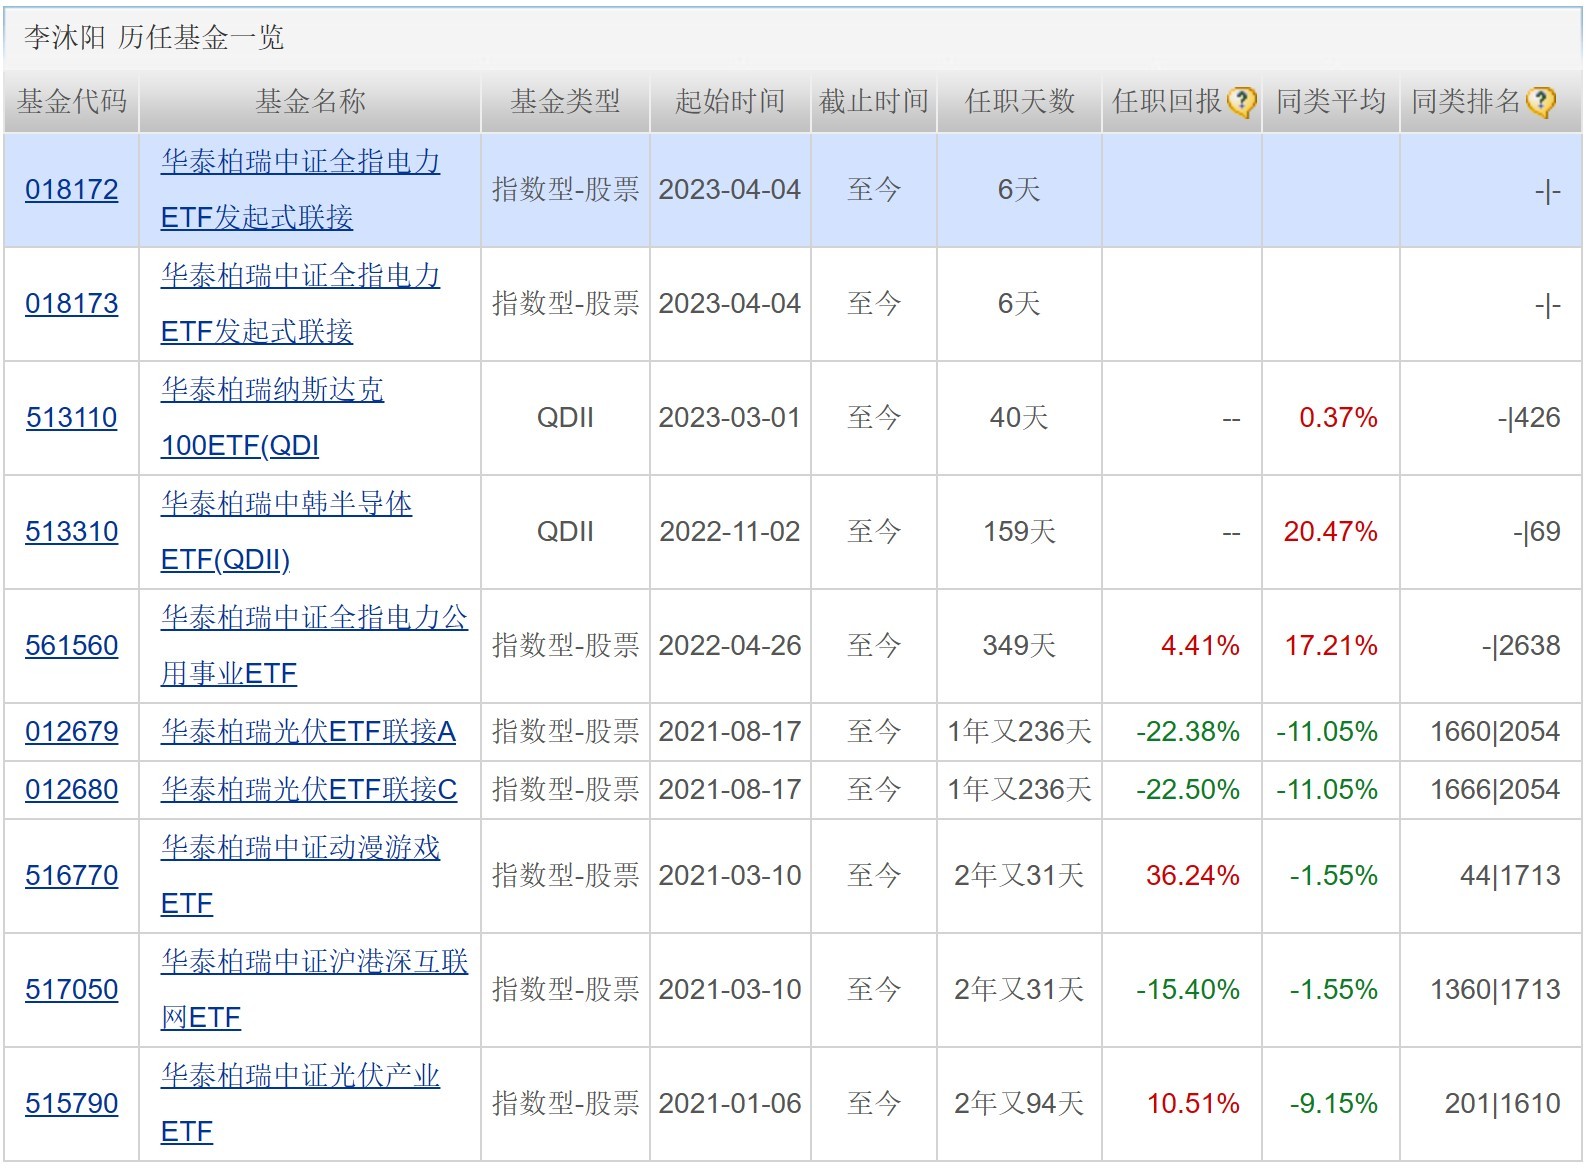The height and width of the screenshot is (1168, 1588).
Task: Click the 20.47% peer average value
Action: click(x=1331, y=532)
